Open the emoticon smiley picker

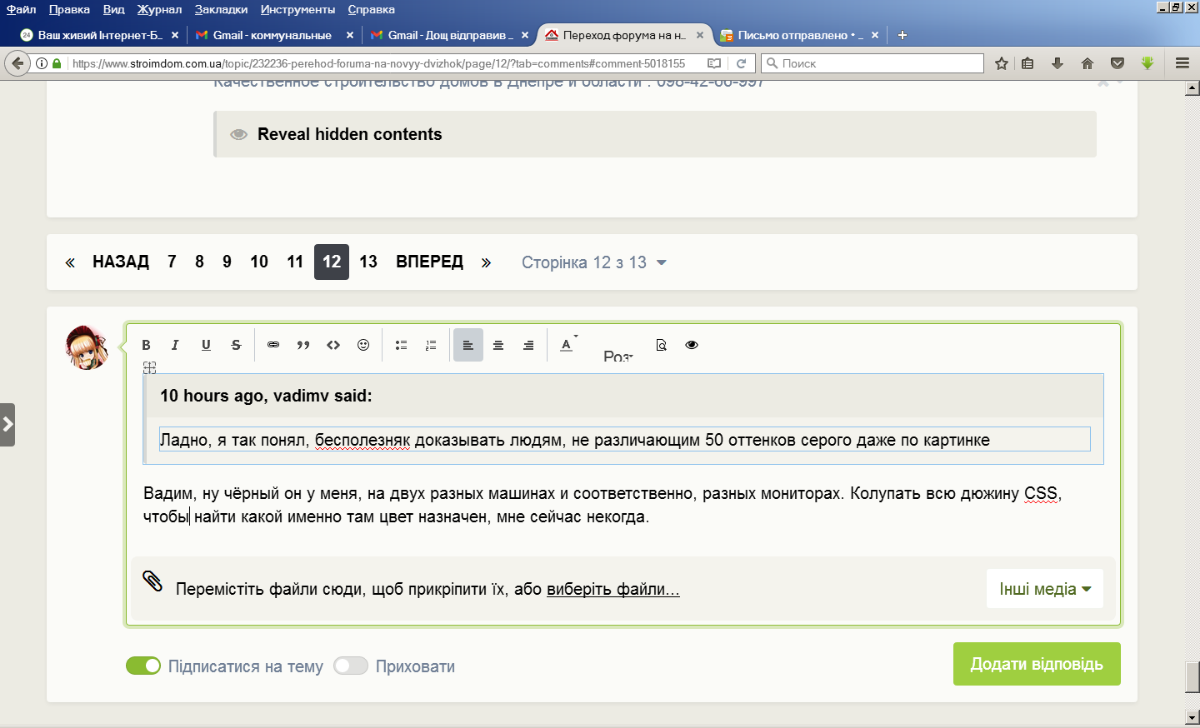point(363,345)
